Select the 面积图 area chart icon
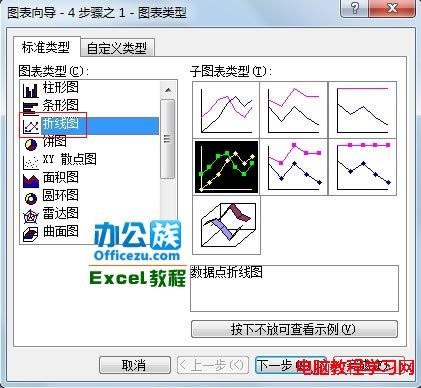Viewport: 421px width, 388px height. (31, 180)
